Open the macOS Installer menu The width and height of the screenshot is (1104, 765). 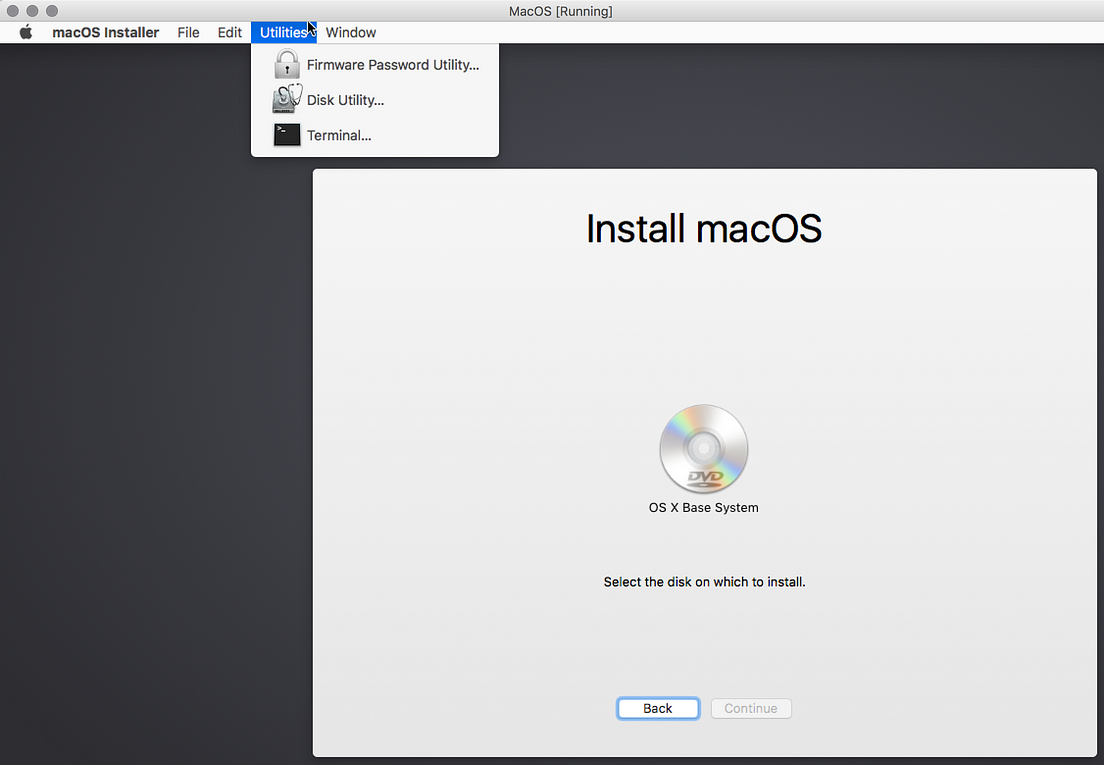(106, 32)
